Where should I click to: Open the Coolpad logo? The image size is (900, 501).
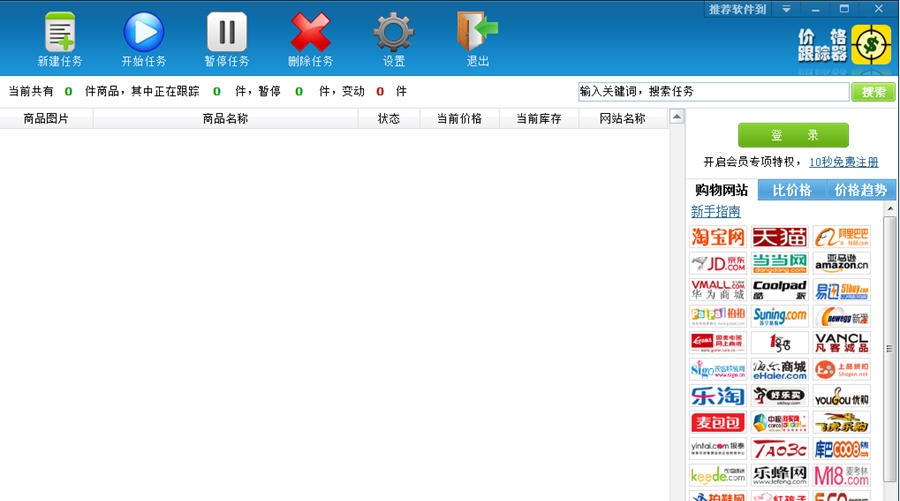click(779, 290)
